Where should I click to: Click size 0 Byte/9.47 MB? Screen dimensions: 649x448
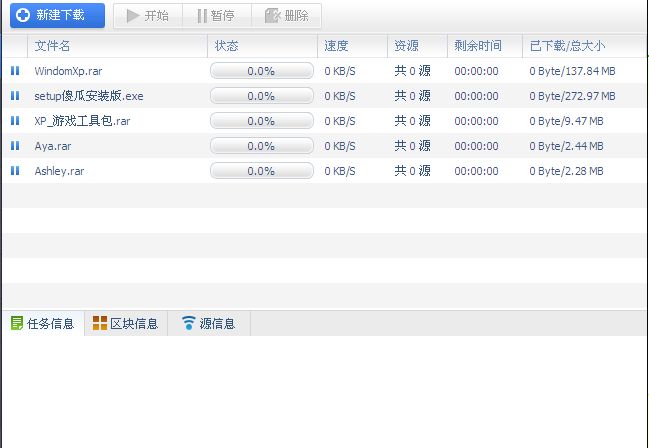pyautogui.click(x=566, y=121)
